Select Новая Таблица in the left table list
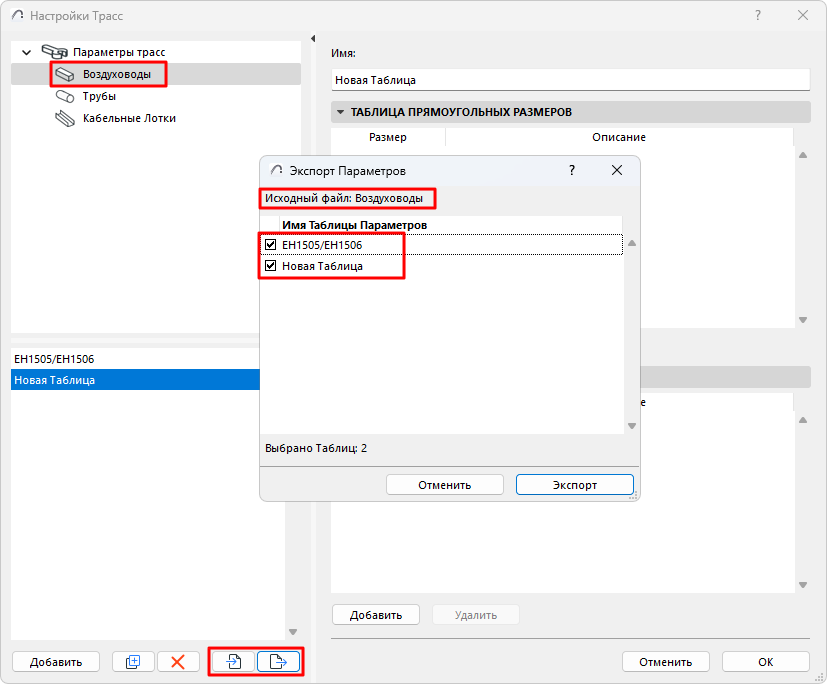This screenshot has width=827, height=684. pos(135,380)
